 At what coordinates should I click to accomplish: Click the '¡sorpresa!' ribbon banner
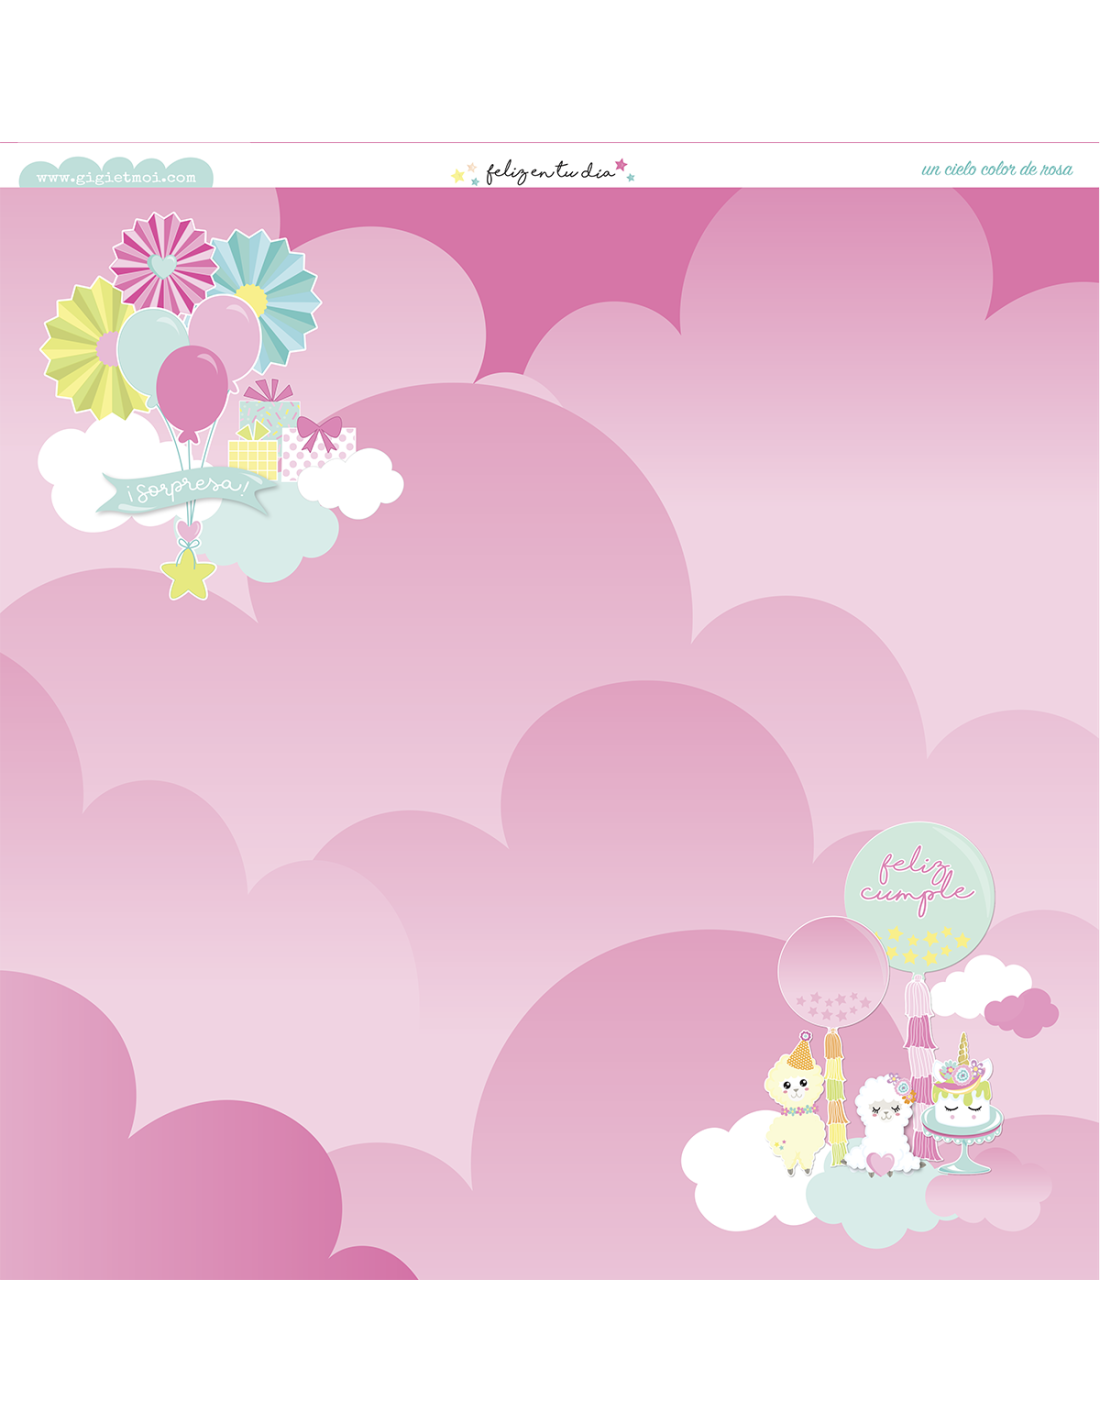186,490
